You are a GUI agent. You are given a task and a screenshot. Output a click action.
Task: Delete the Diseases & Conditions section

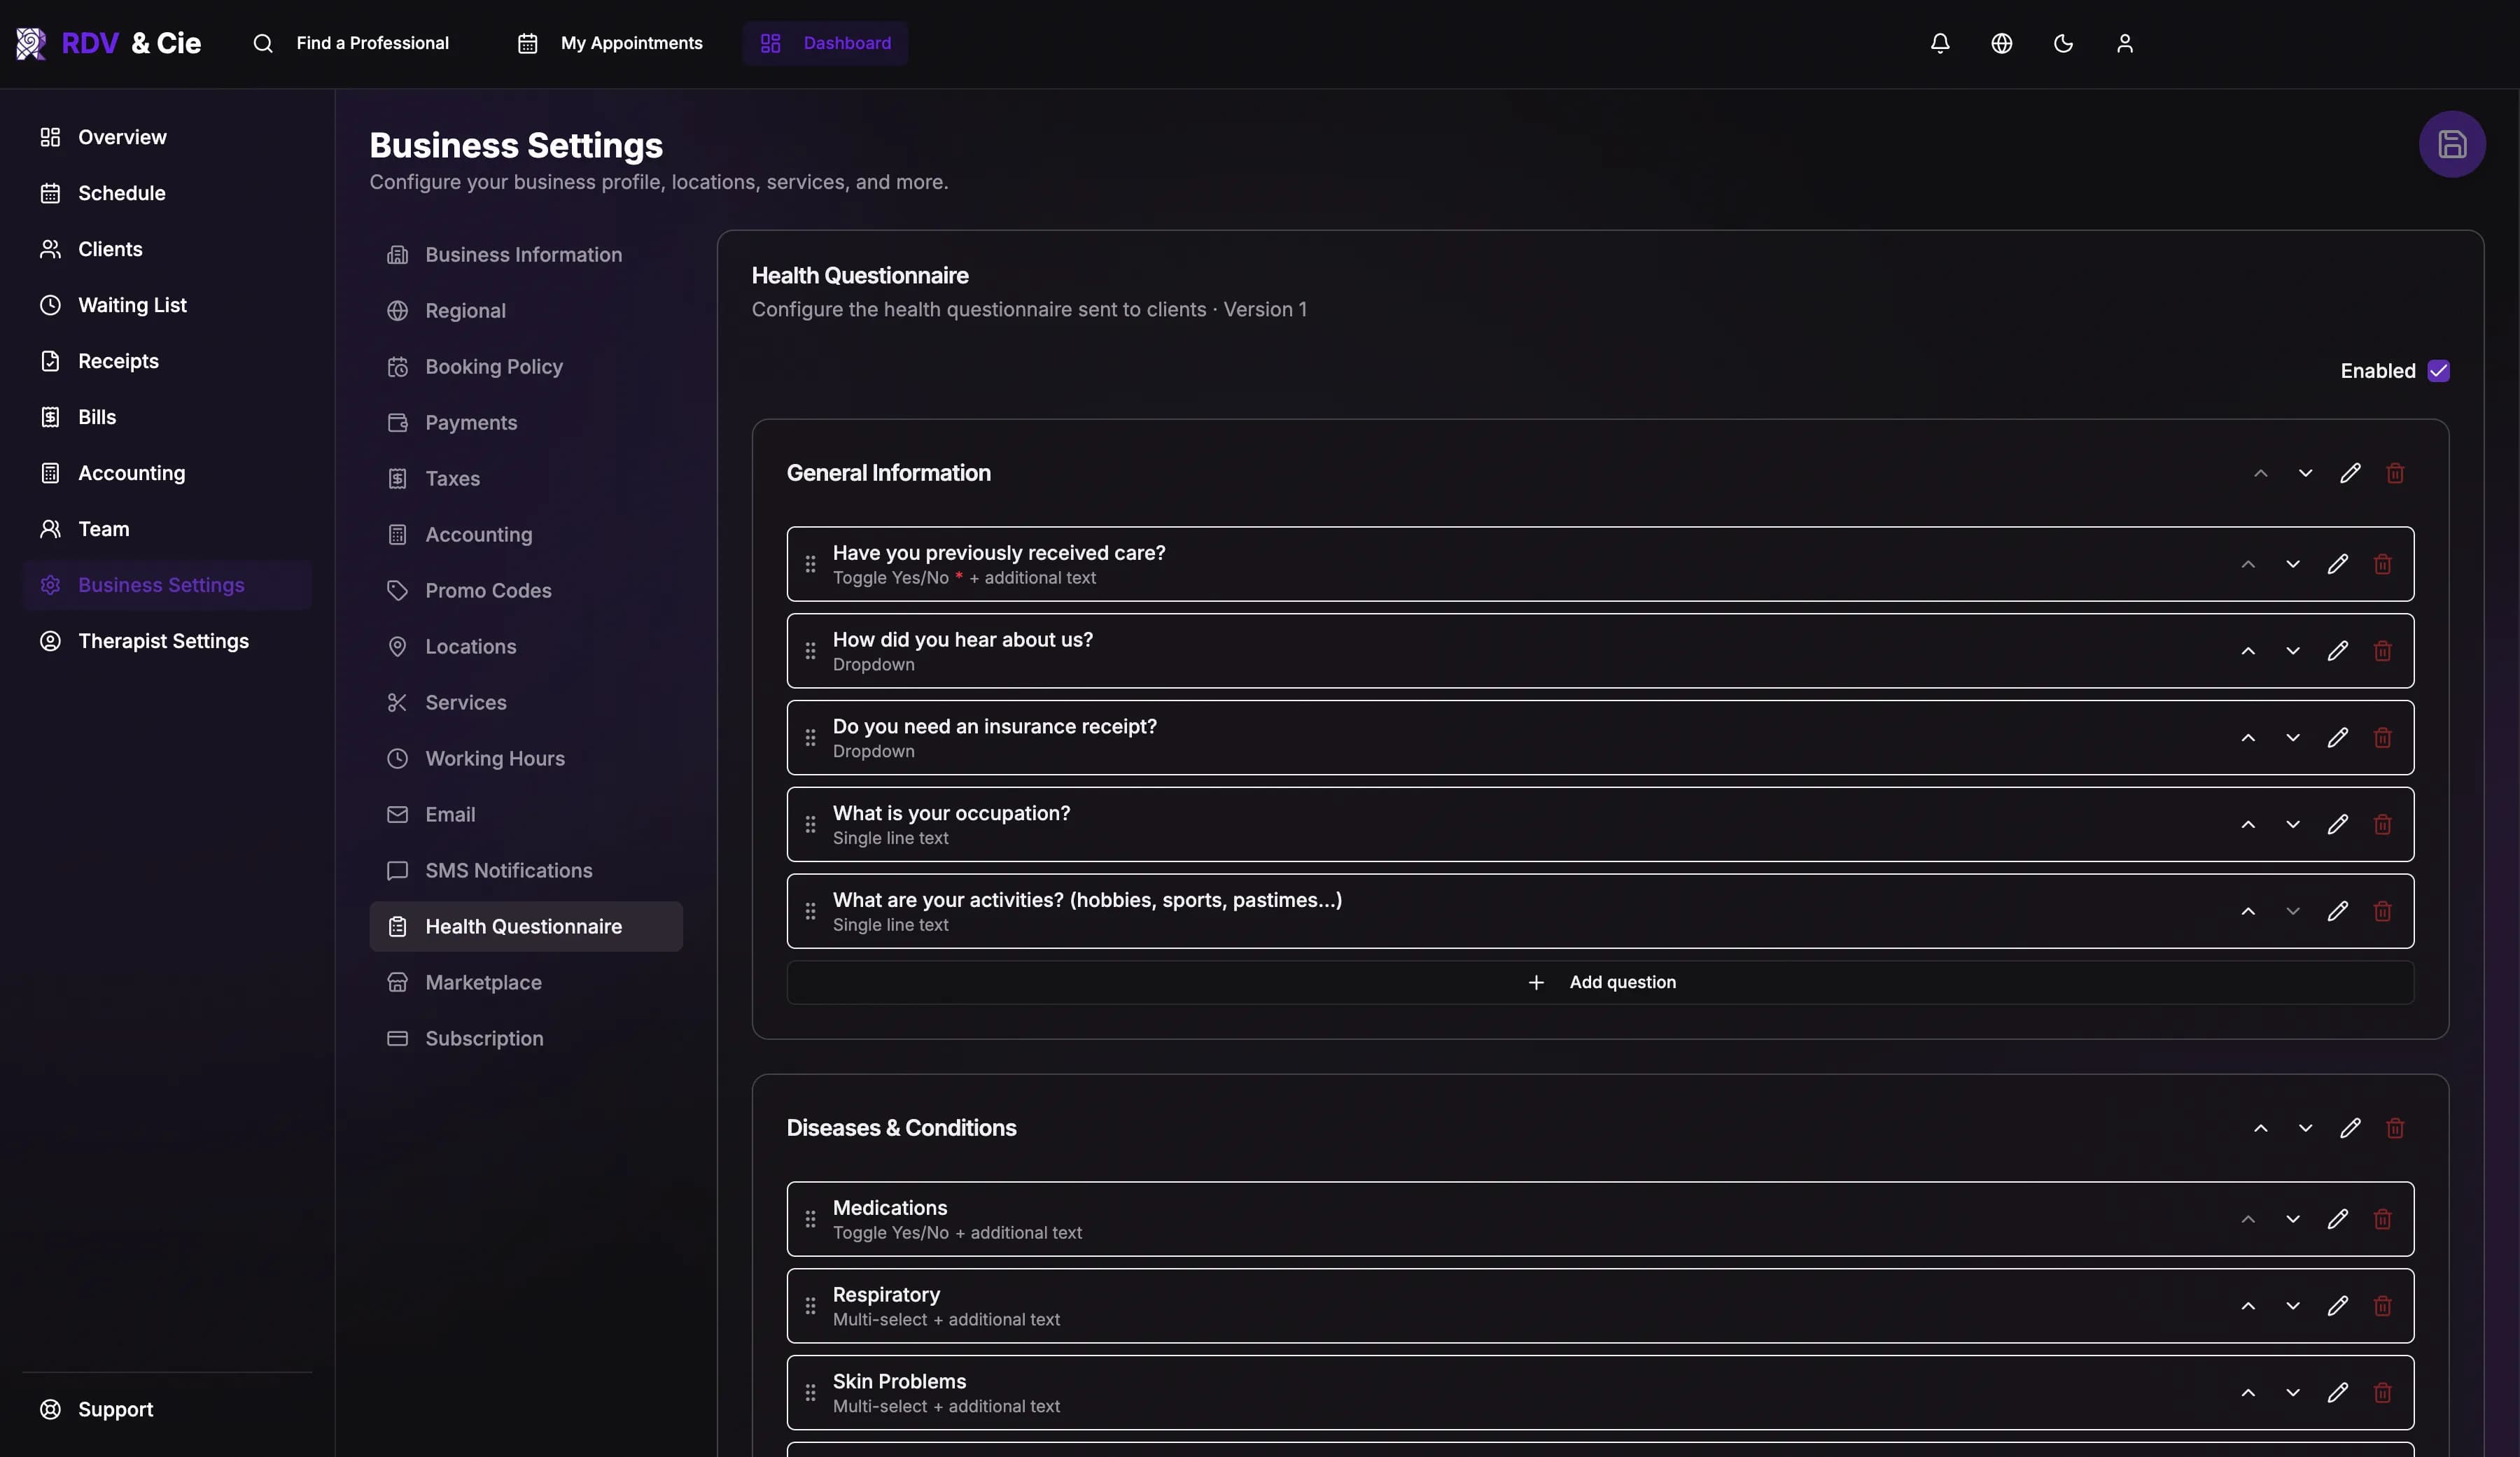click(2394, 1128)
